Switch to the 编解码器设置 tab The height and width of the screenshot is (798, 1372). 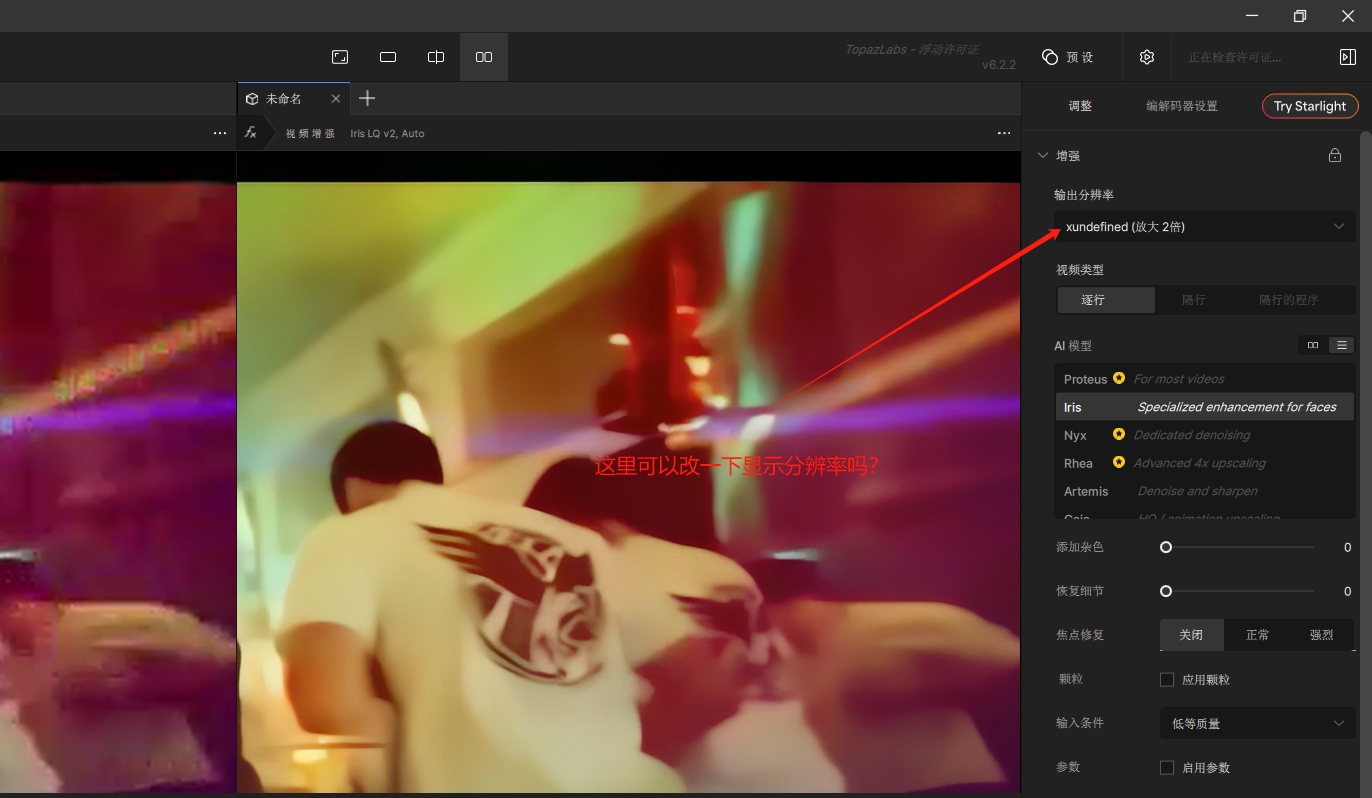(1182, 106)
